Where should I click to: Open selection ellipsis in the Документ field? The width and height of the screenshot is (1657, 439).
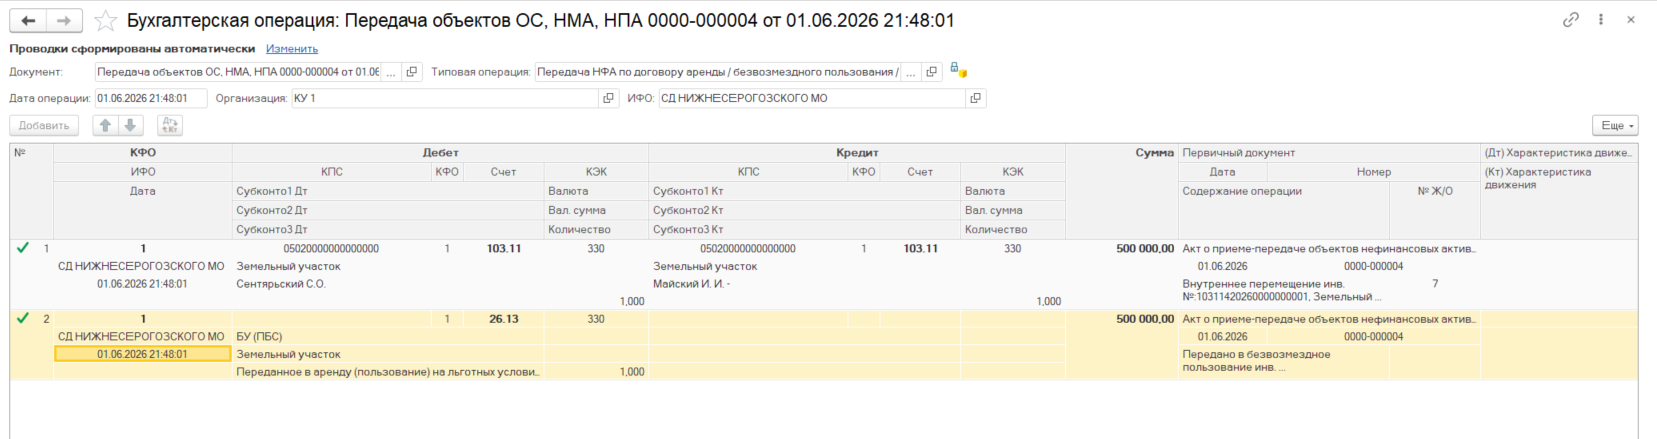pyautogui.click(x=391, y=72)
